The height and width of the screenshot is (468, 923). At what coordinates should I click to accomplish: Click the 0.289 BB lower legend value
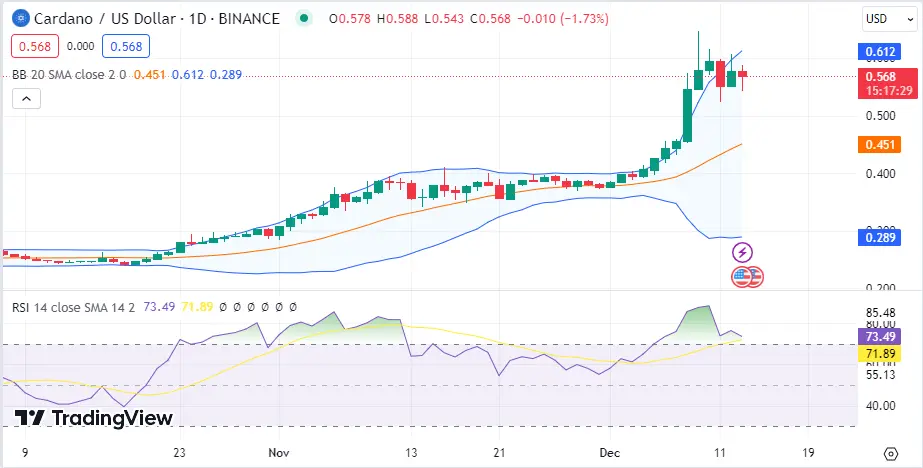[226, 75]
